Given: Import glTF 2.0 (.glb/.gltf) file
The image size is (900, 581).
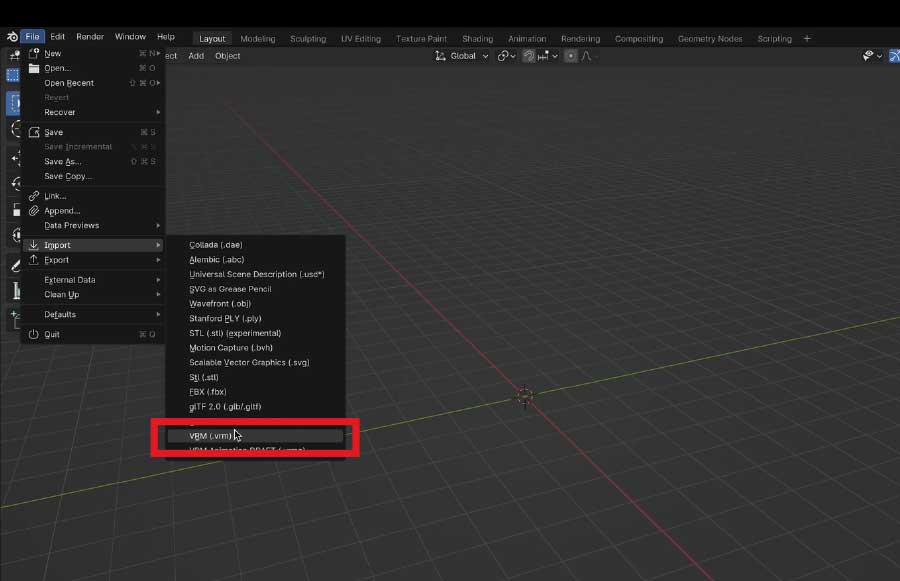Looking at the screenshot, I should tap(255, 406).
